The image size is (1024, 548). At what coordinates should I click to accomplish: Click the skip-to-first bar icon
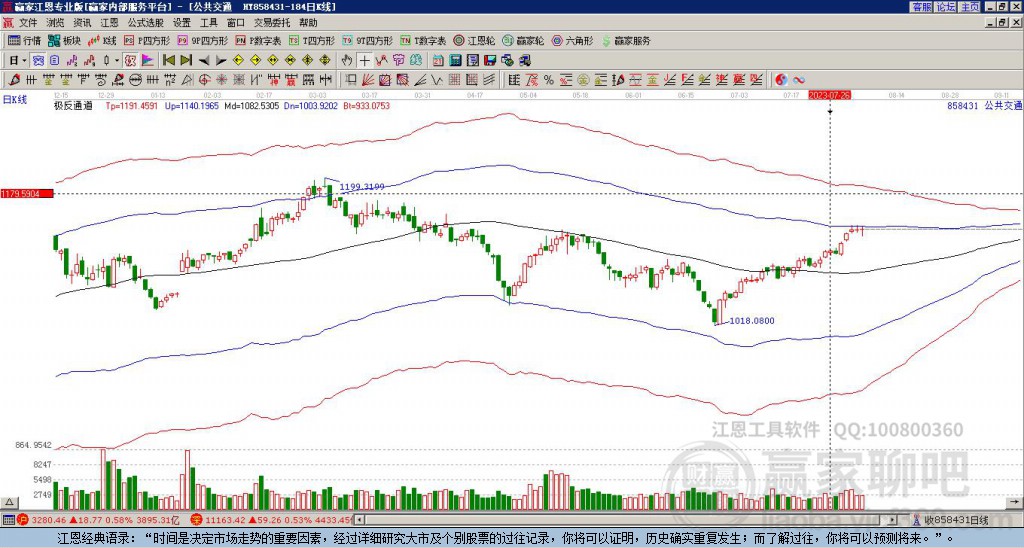point(168,61)
